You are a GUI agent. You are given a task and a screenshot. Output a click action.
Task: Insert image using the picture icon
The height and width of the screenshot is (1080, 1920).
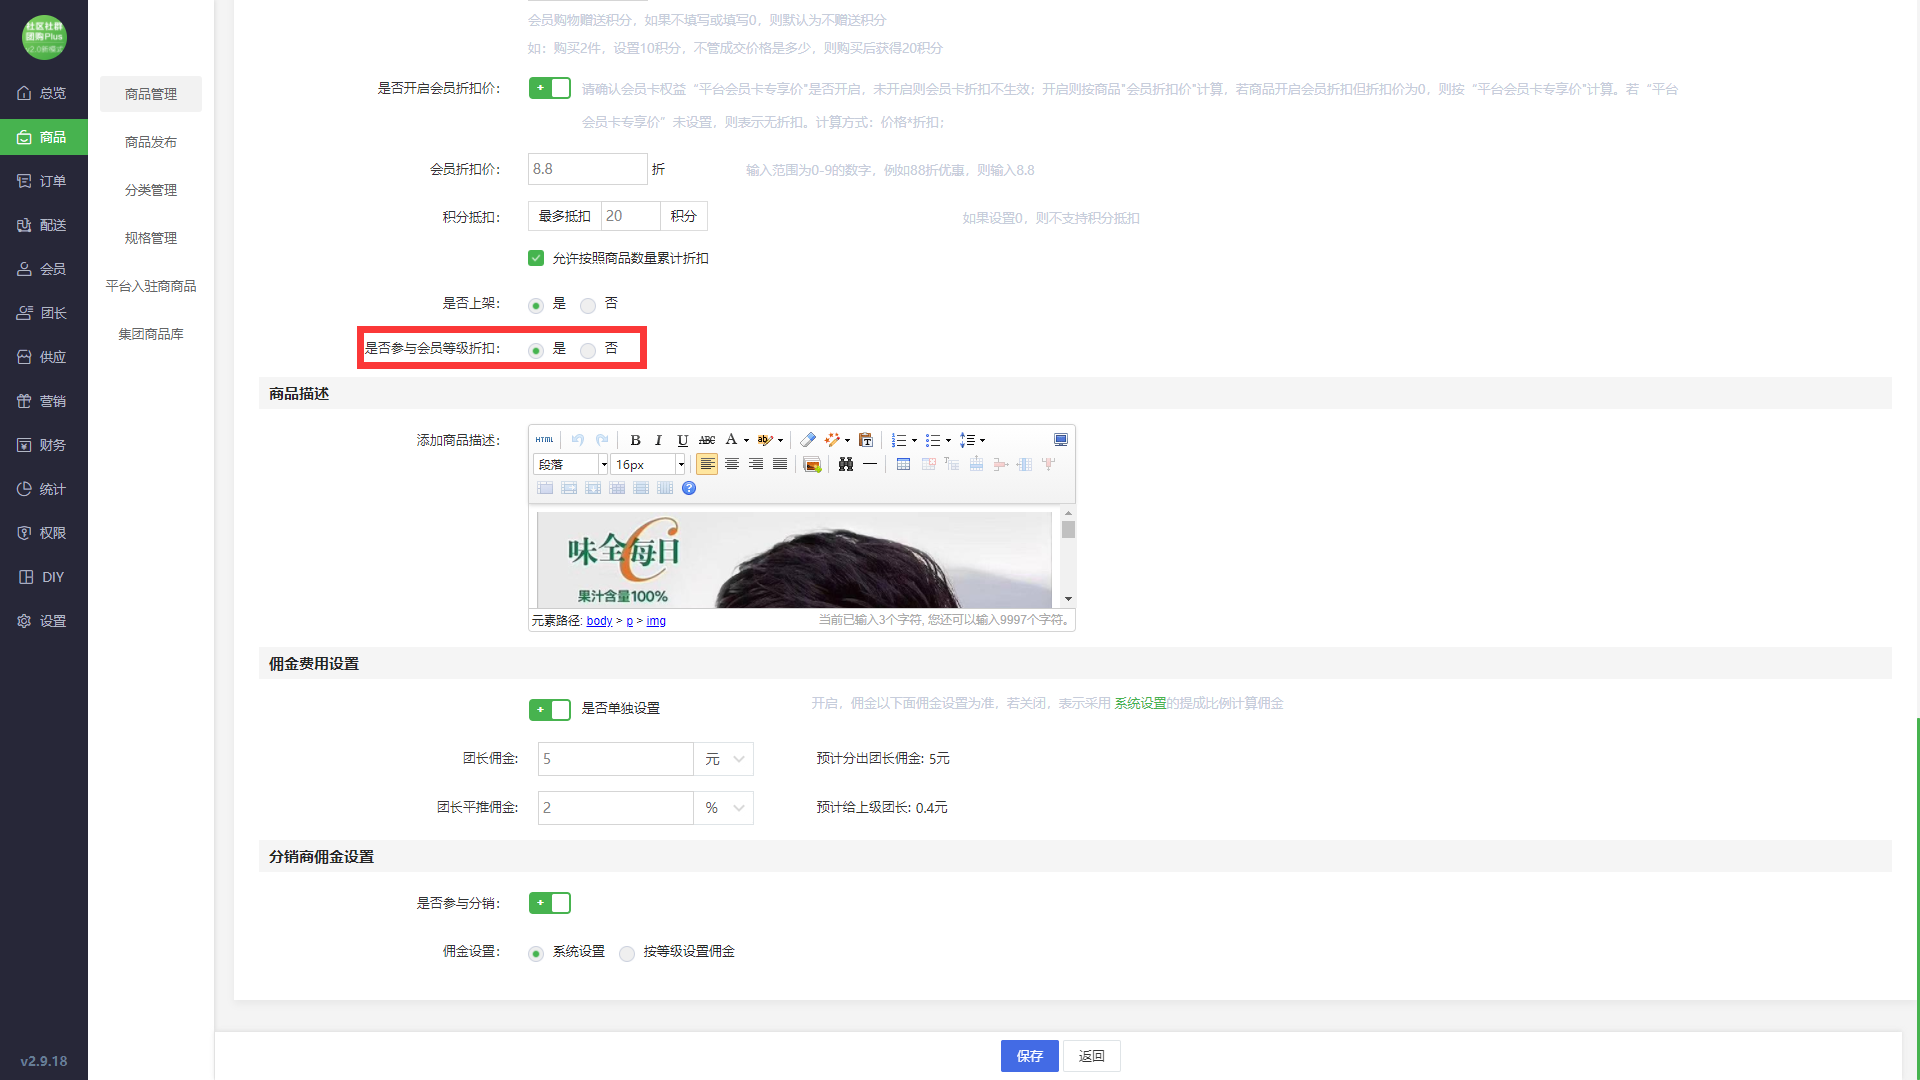pyautogui.click(x=812, y=465)
